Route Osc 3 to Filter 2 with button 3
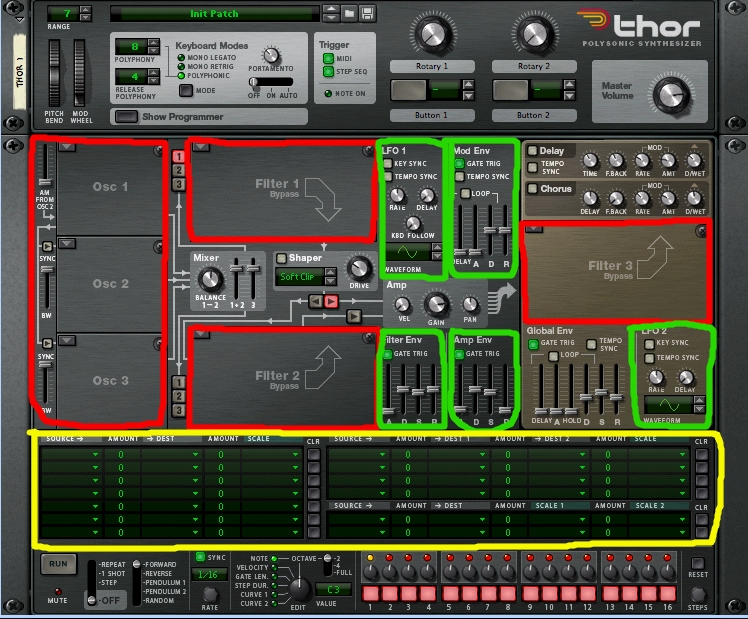This screenshot has width=748, height=619. pyautogui.click(x=178, y=410)
